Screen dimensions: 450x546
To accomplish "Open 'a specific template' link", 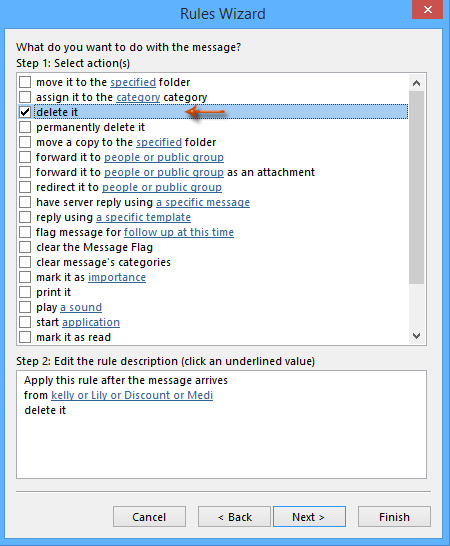I will [143, 217].
